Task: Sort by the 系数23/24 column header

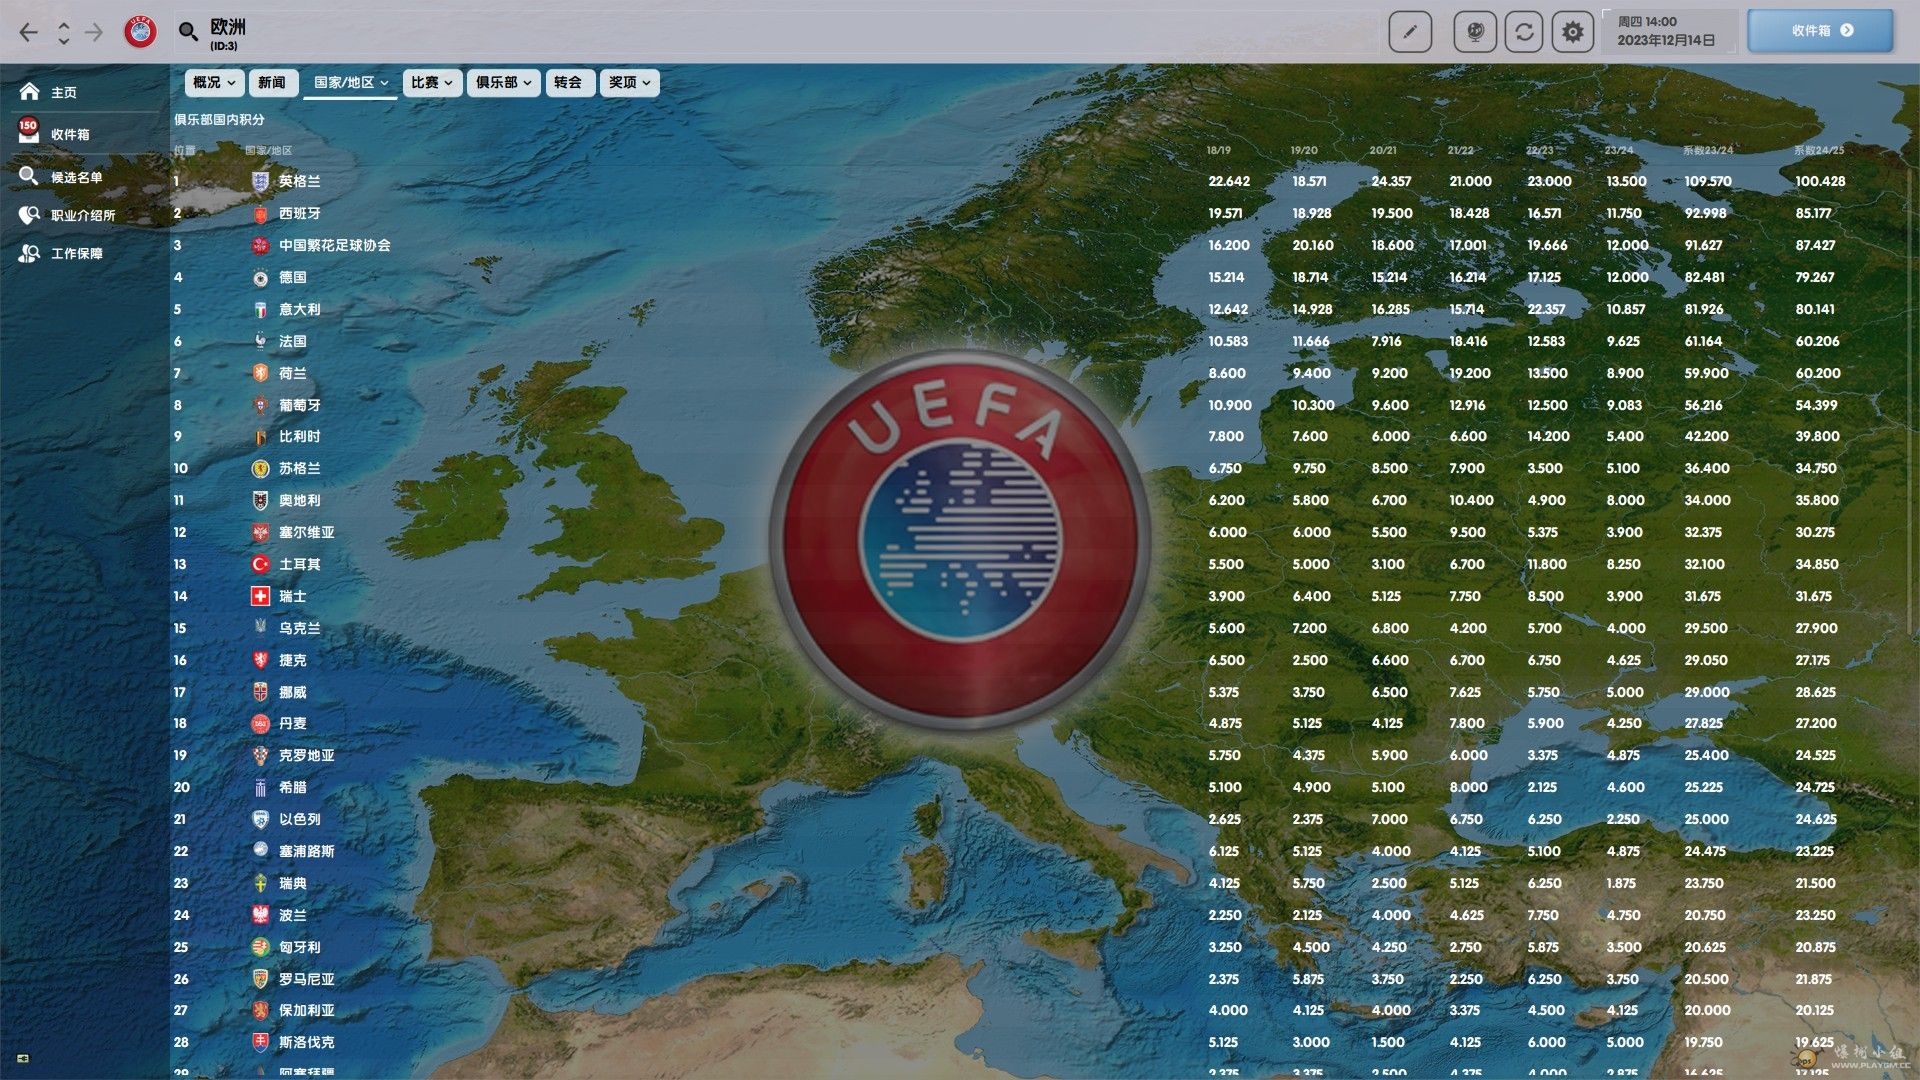Action: [x=1707, y=150]
